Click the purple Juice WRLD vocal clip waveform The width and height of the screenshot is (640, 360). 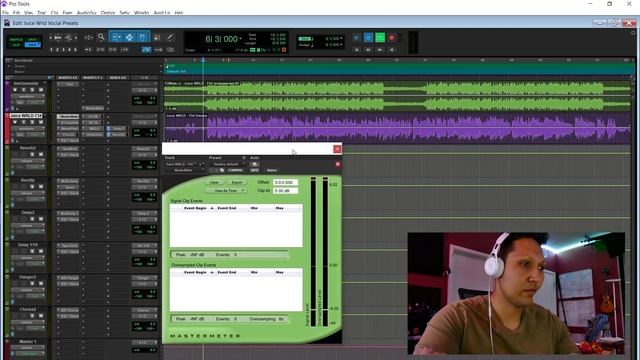coord(397,128)
